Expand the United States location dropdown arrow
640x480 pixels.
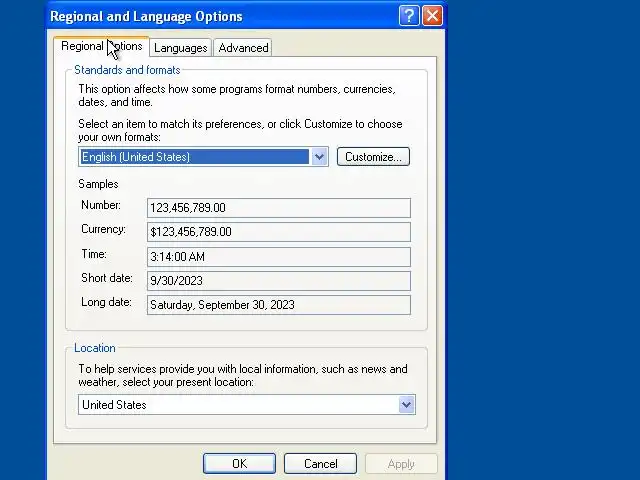406,404
